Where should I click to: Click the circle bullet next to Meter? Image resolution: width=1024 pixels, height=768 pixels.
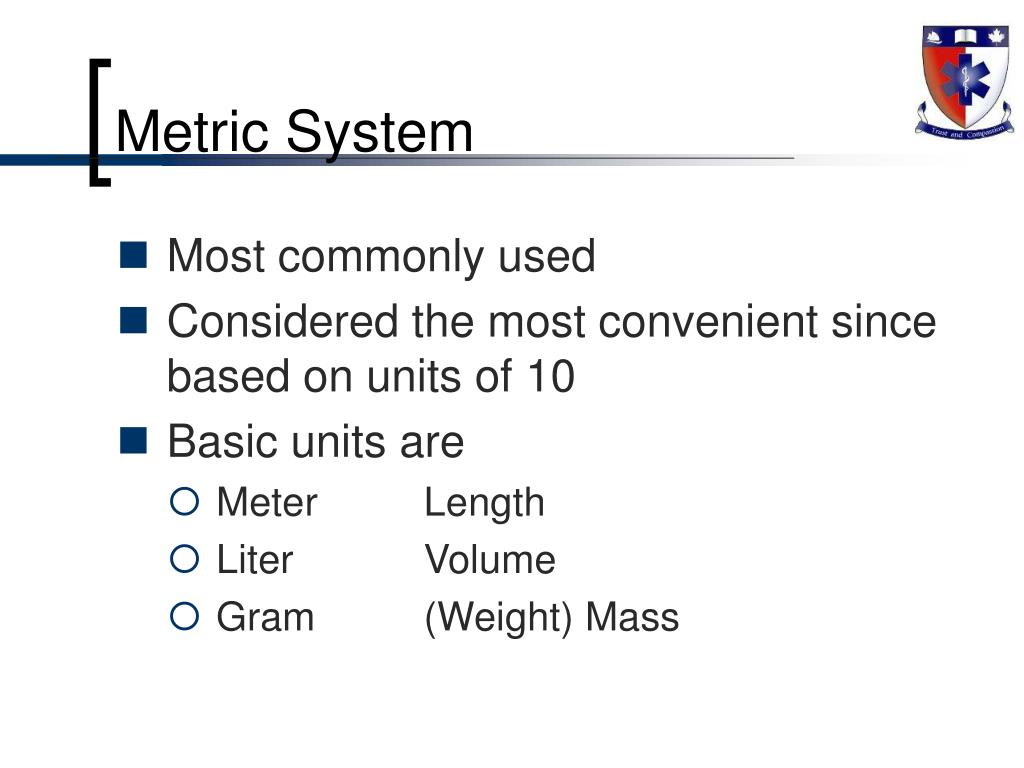[184, 502]
